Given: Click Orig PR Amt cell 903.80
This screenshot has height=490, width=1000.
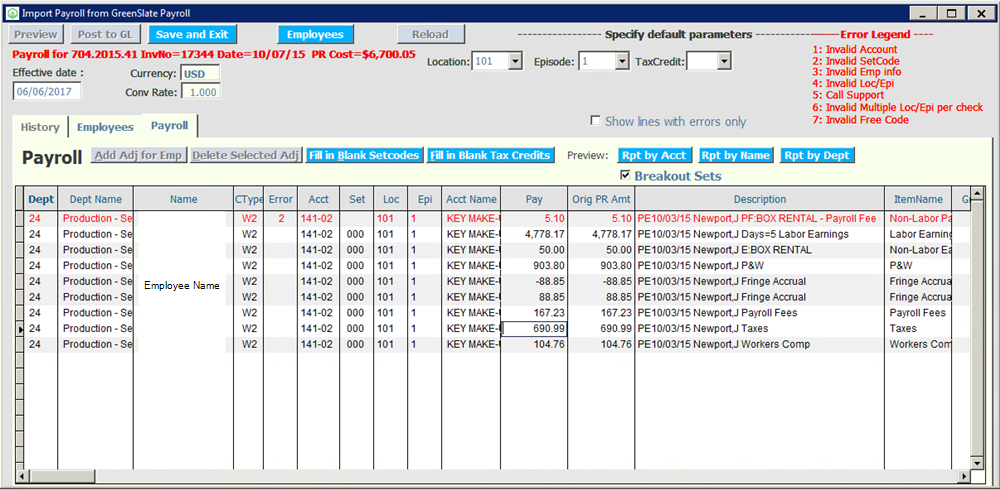Looking at the screenshot, I should (601, 265).
